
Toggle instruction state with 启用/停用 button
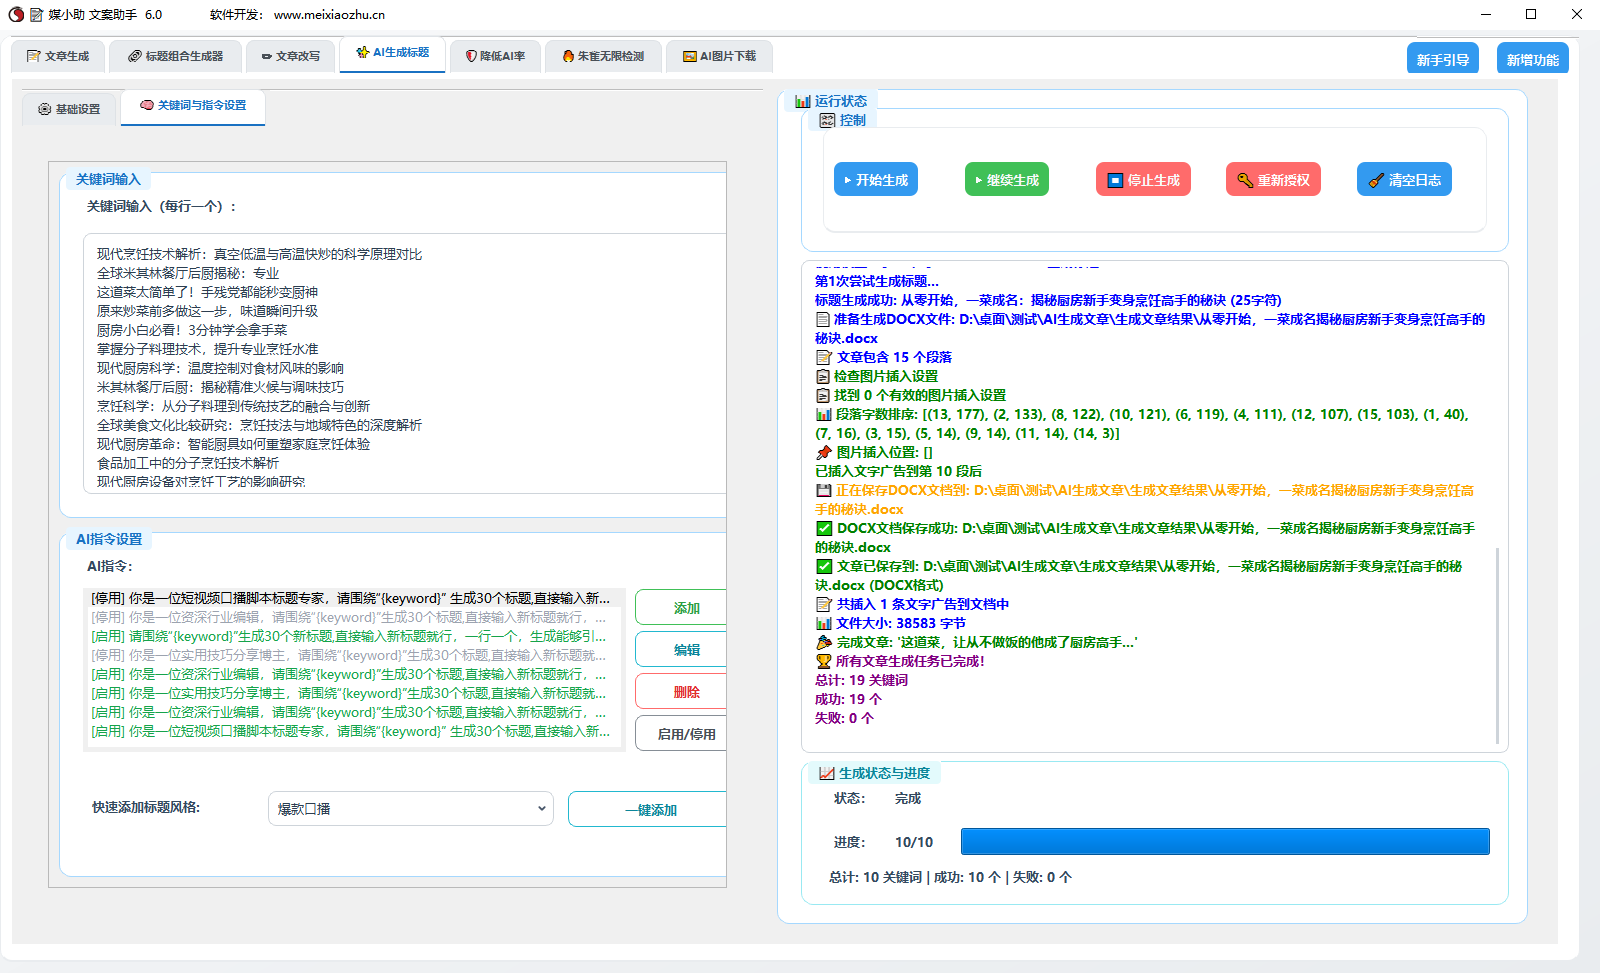685,734
